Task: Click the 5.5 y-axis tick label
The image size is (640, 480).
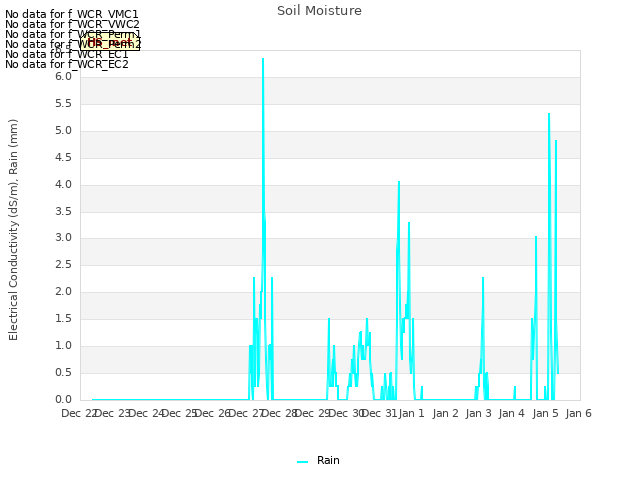Action: pyautogui.click(x=63, y=104)
